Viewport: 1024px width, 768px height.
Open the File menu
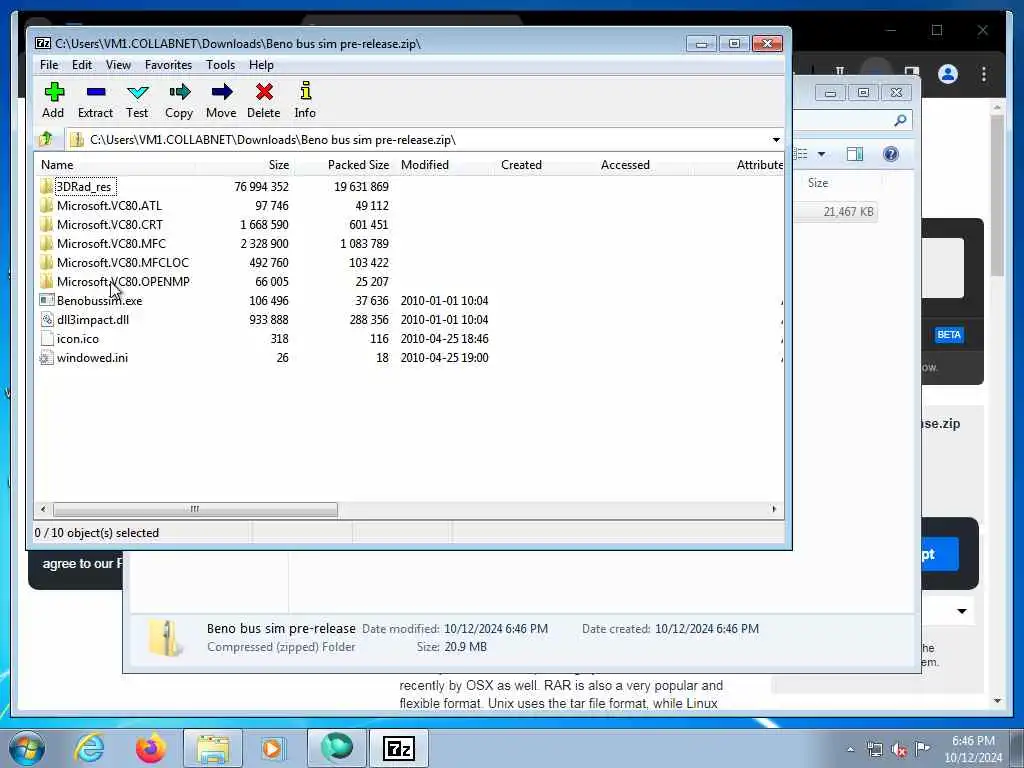[49, 65]
